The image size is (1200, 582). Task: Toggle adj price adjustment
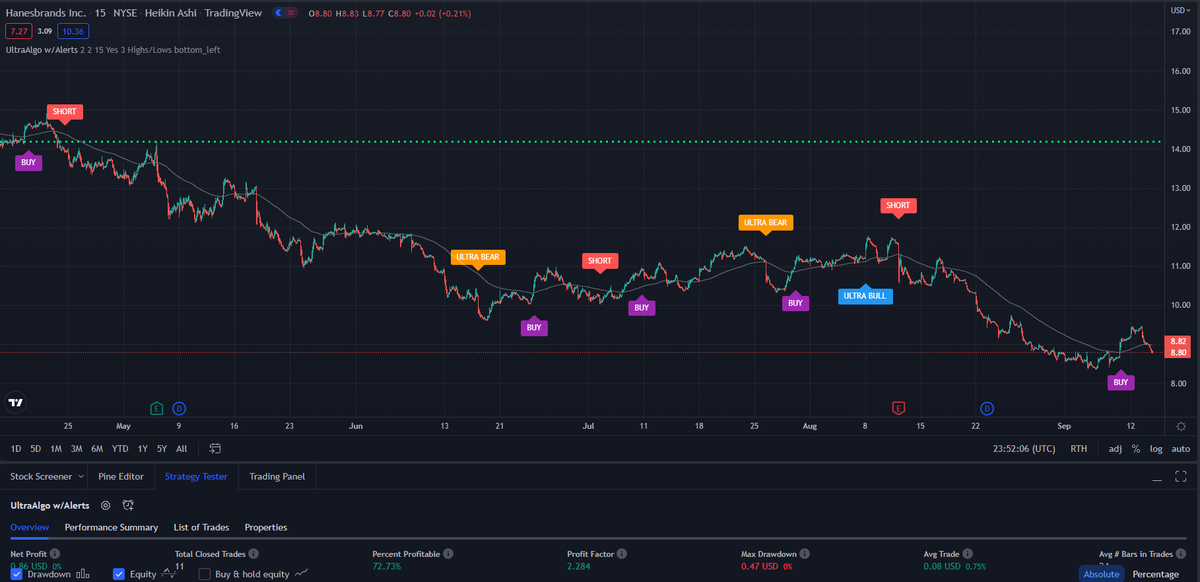(1115, 449)
